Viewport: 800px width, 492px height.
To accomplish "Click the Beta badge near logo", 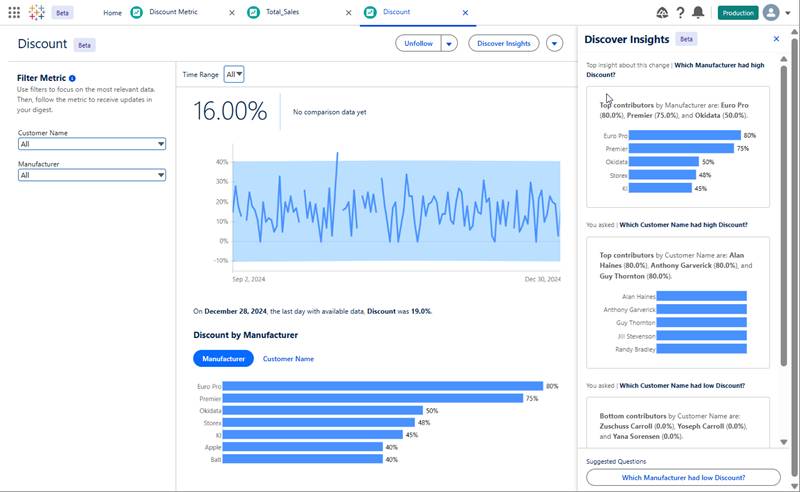I will (x=62, y=13).
